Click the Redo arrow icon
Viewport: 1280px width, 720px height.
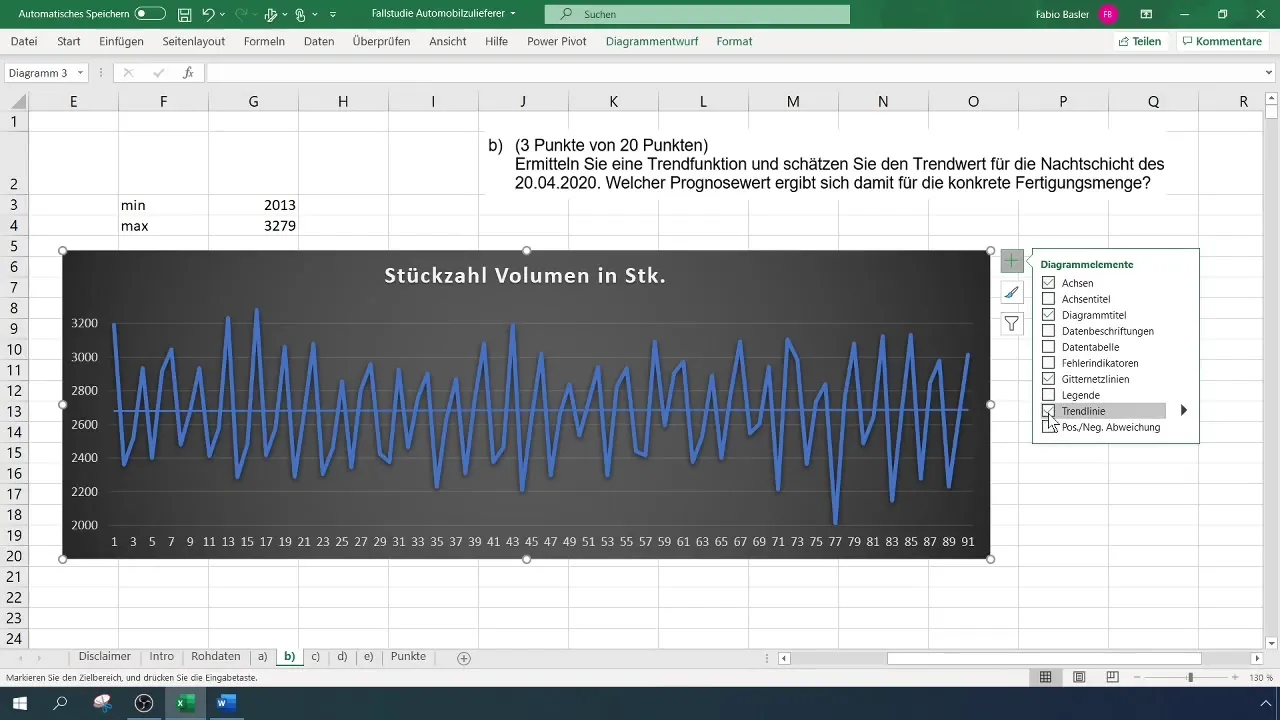pyautogui.click(x=241, y=15)
